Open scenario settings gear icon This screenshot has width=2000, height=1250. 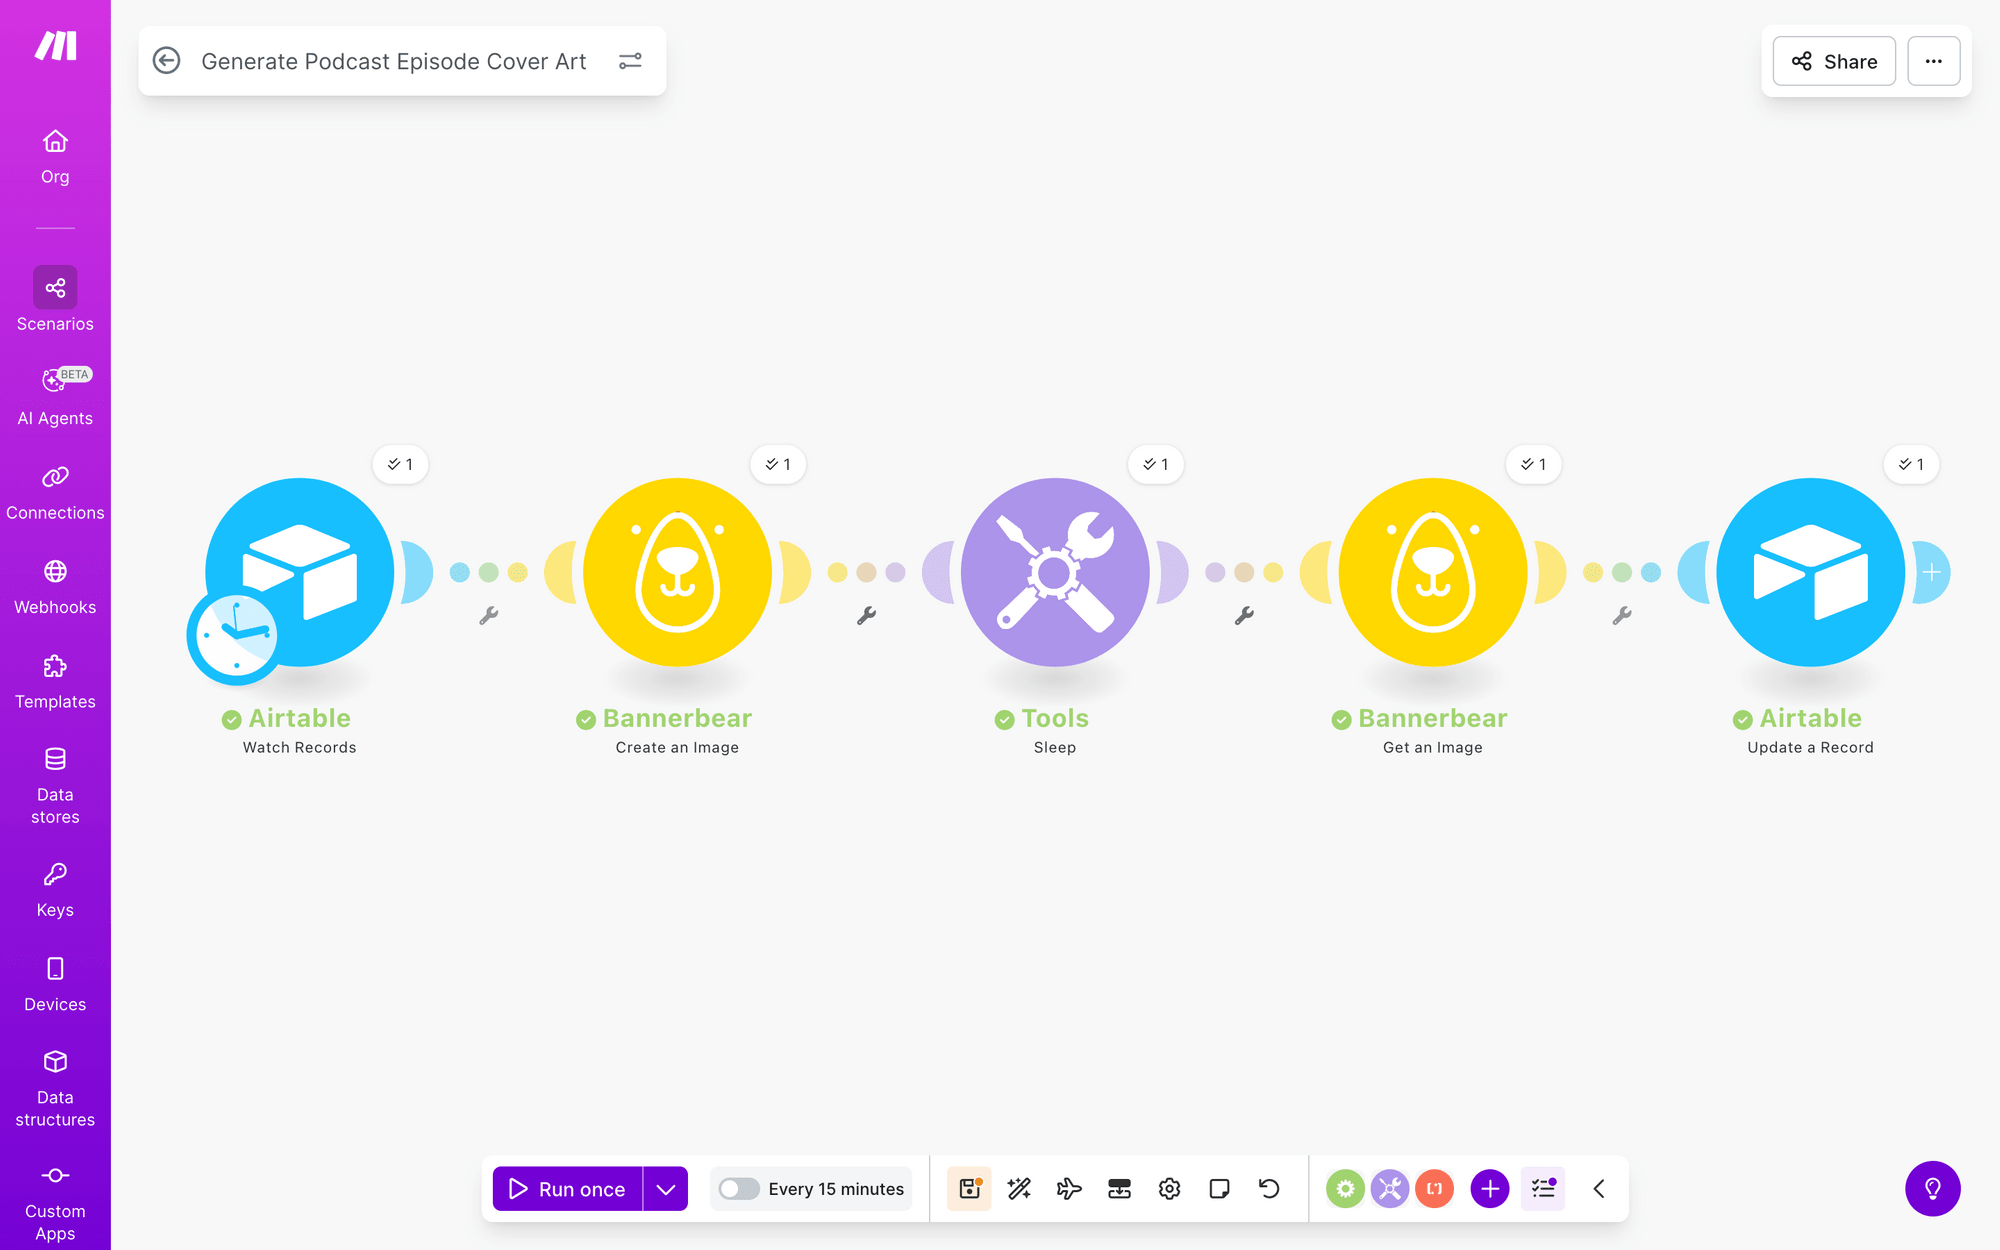point(1169,1188)
